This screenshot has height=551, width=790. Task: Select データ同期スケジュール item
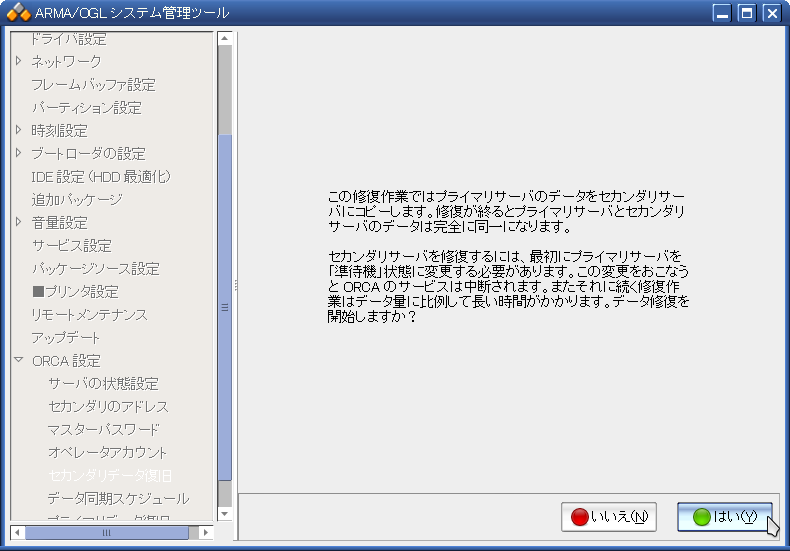117,499
